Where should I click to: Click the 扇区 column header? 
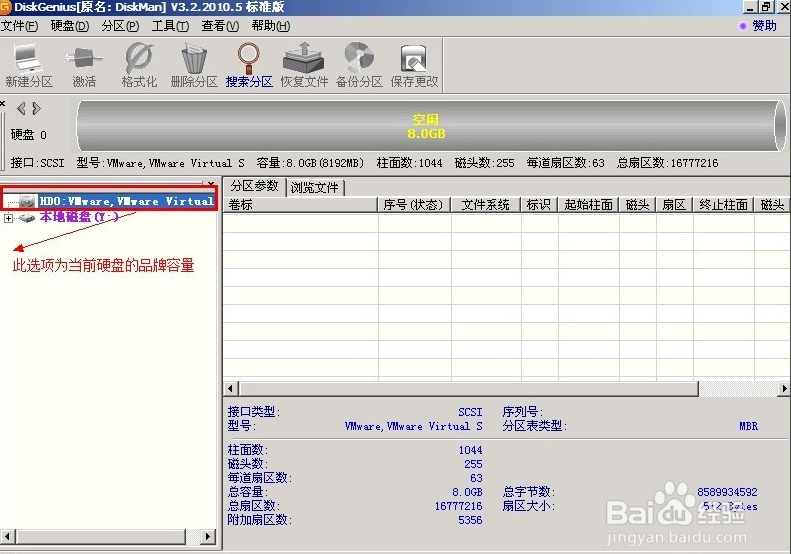click(x=674, y=204)
